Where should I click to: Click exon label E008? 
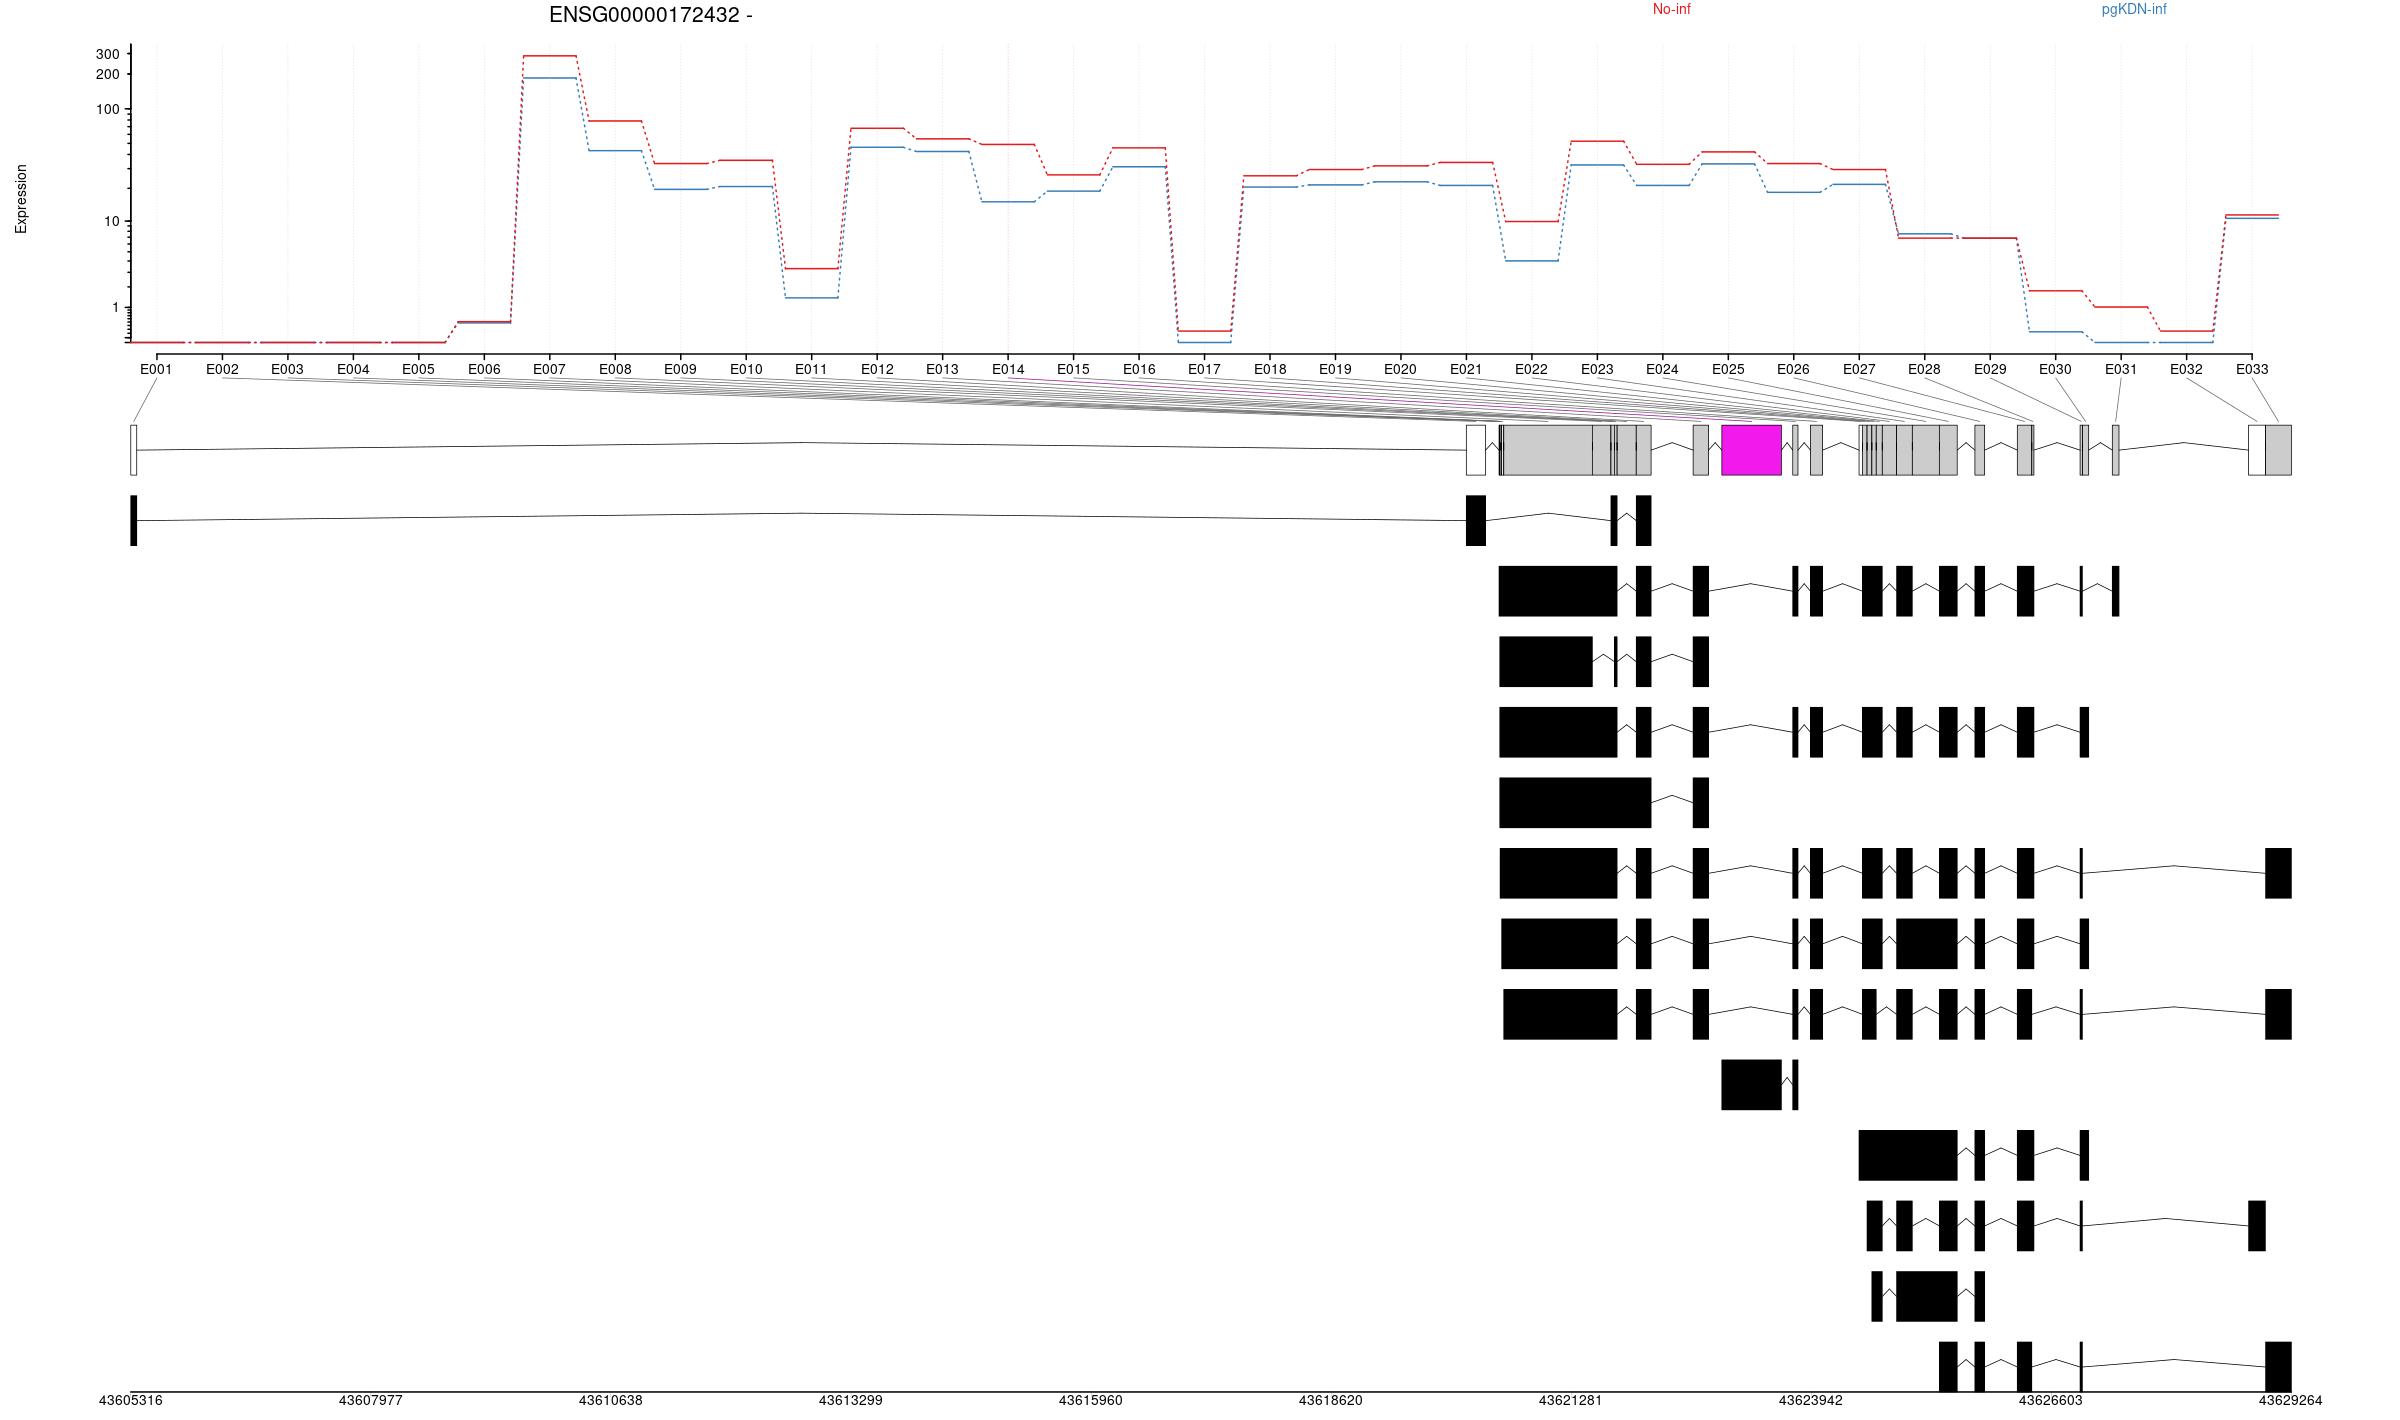point(615,369)
